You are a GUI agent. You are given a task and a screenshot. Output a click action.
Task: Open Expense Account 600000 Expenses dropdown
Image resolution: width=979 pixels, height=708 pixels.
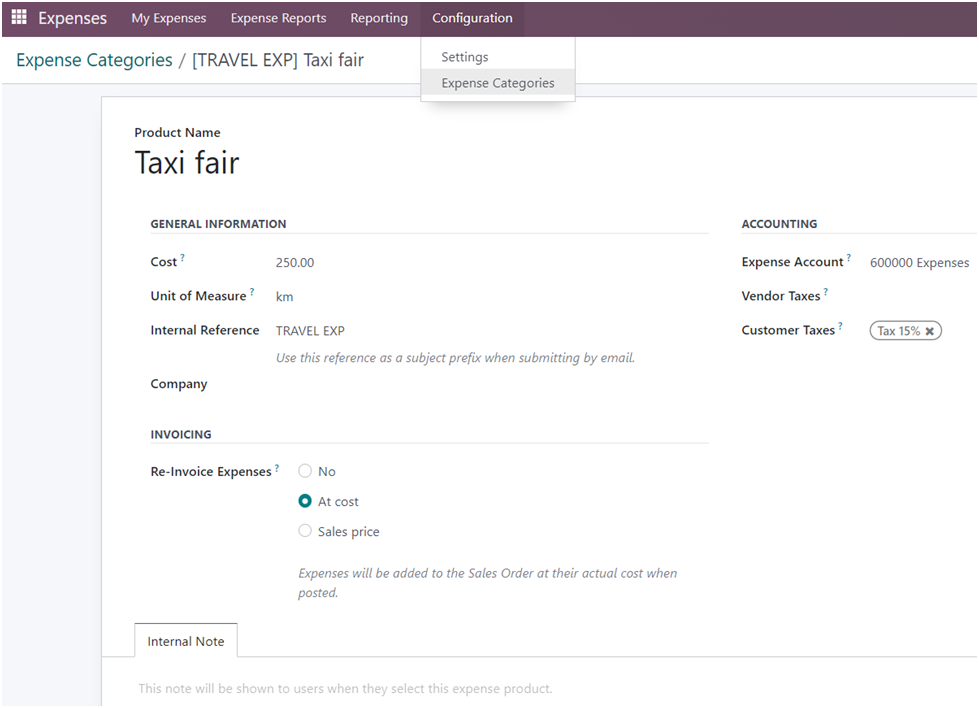[x=919, y=263]
